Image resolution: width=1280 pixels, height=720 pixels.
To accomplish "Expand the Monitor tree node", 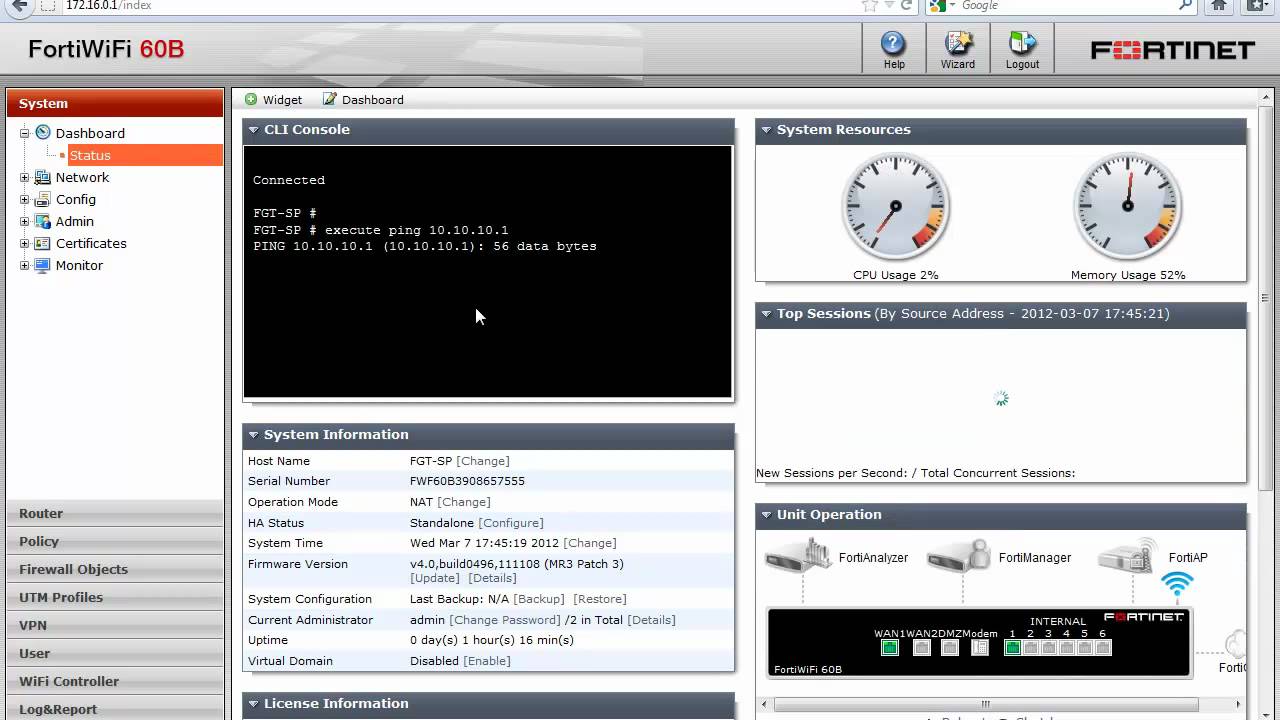I will click(x=25, y=265).
